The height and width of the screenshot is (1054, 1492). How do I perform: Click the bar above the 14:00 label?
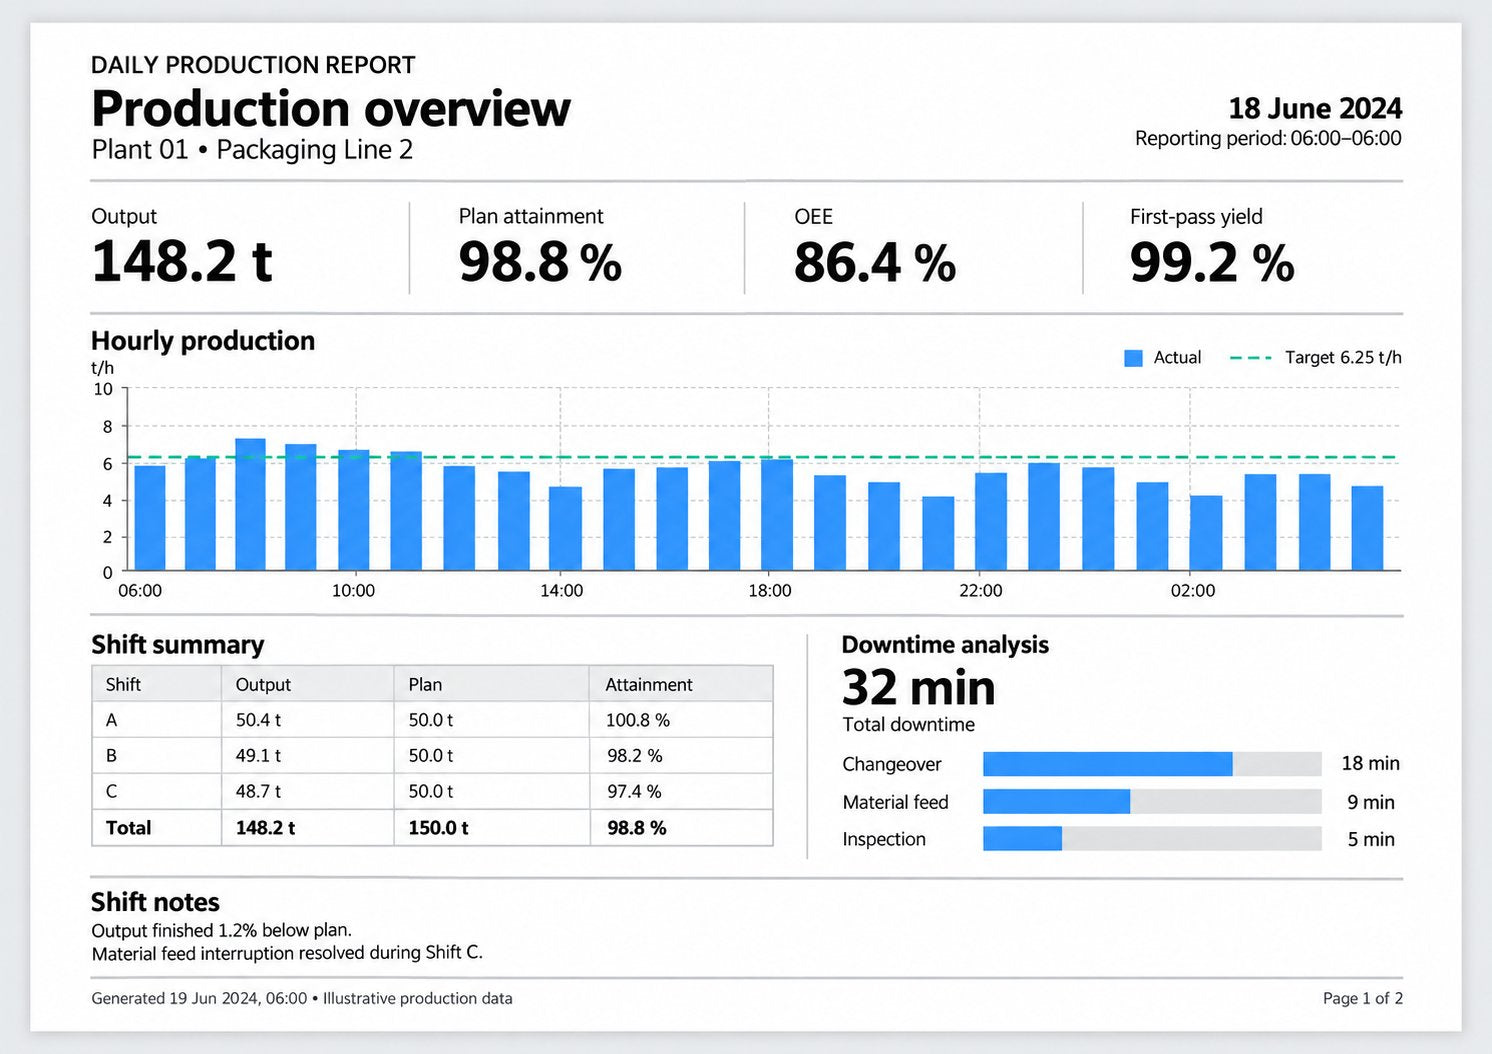pyautogui.click(x=565, y=529)
